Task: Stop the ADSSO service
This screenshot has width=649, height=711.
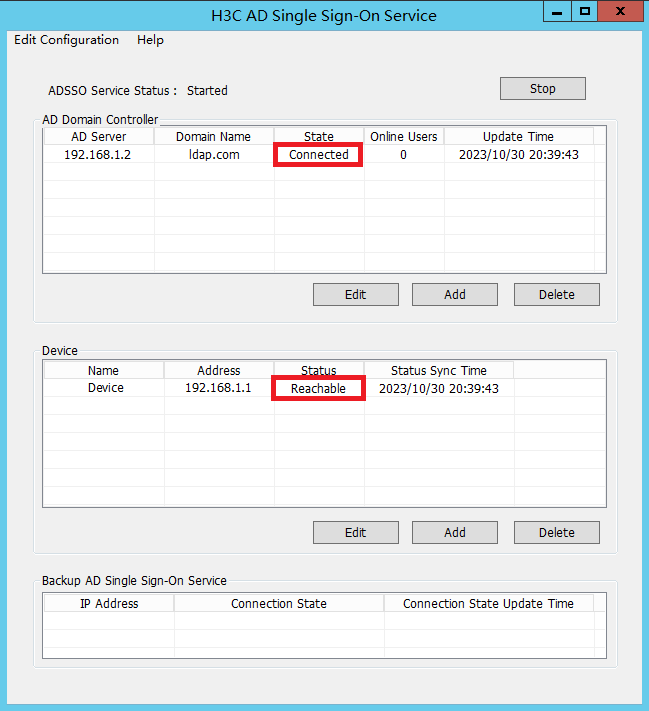Action: point(542,88)
